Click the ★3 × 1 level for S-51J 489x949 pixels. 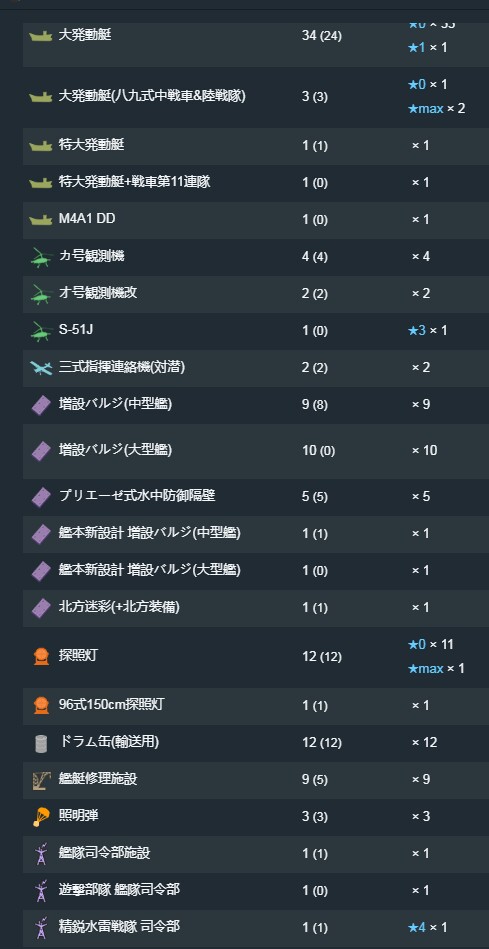(427, 330)
